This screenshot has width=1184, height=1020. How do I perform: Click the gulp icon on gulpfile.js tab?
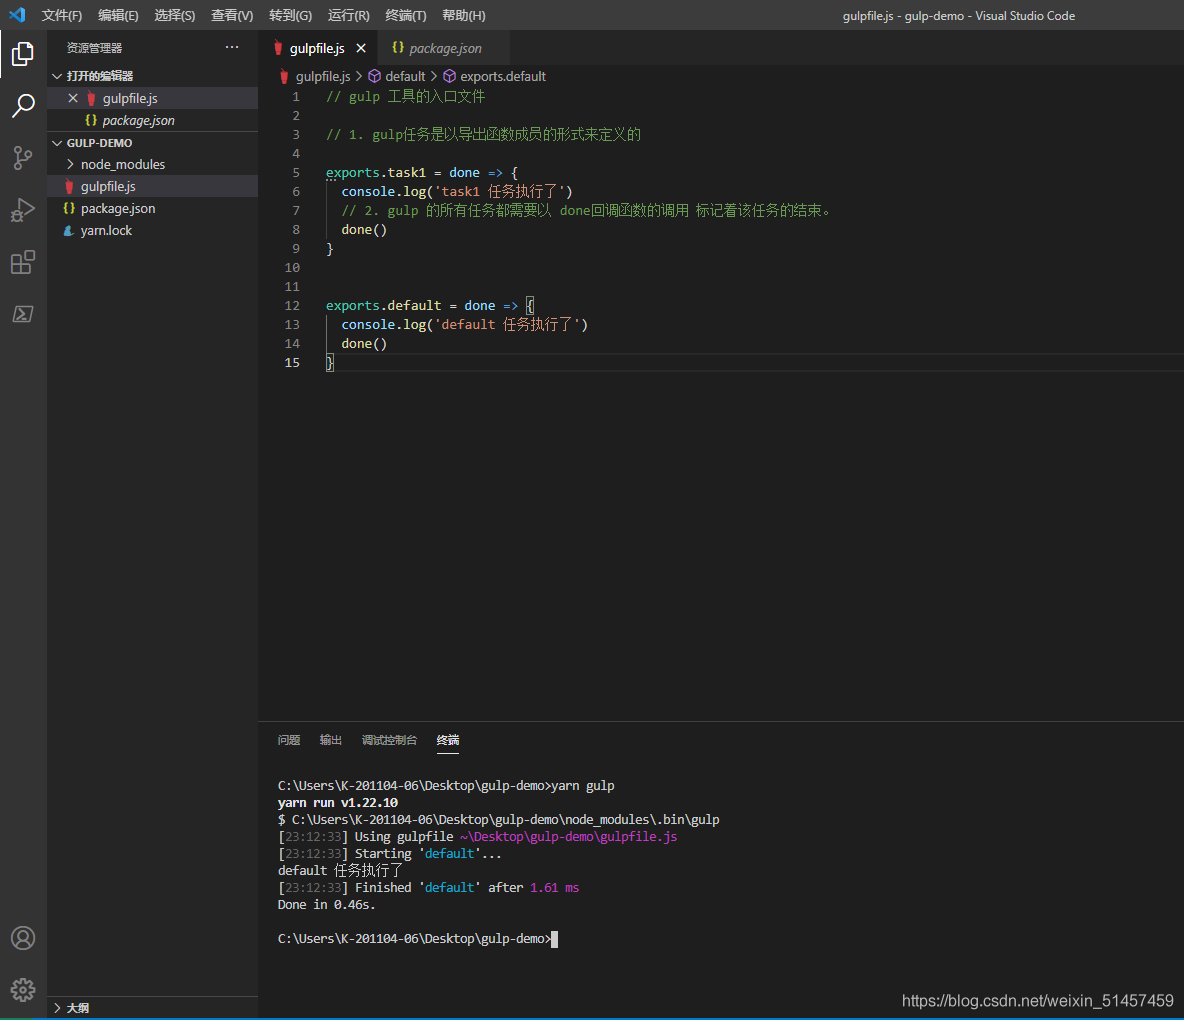click(x=279, y=48)
